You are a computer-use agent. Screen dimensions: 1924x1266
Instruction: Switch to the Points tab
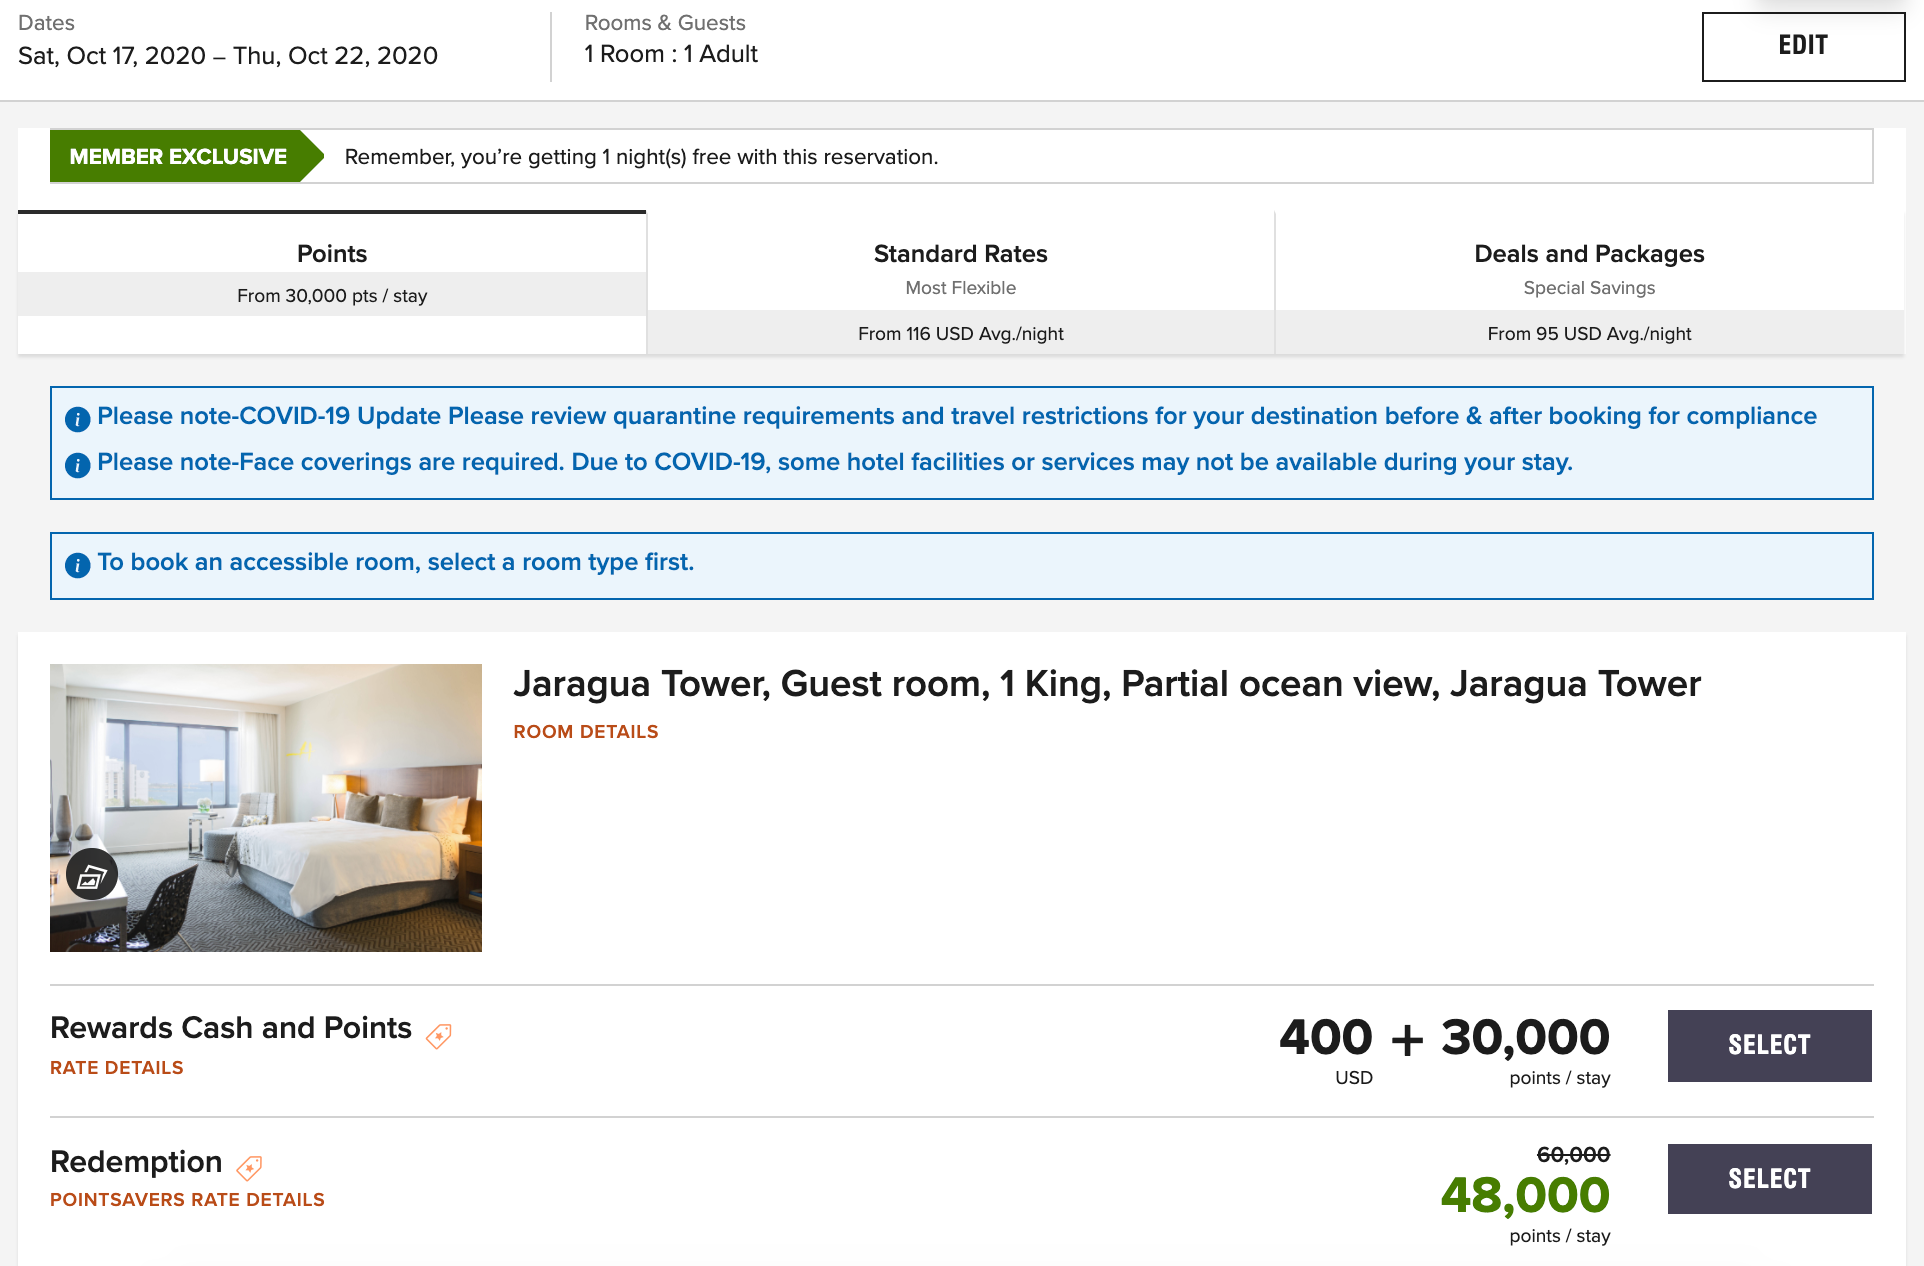332,272
